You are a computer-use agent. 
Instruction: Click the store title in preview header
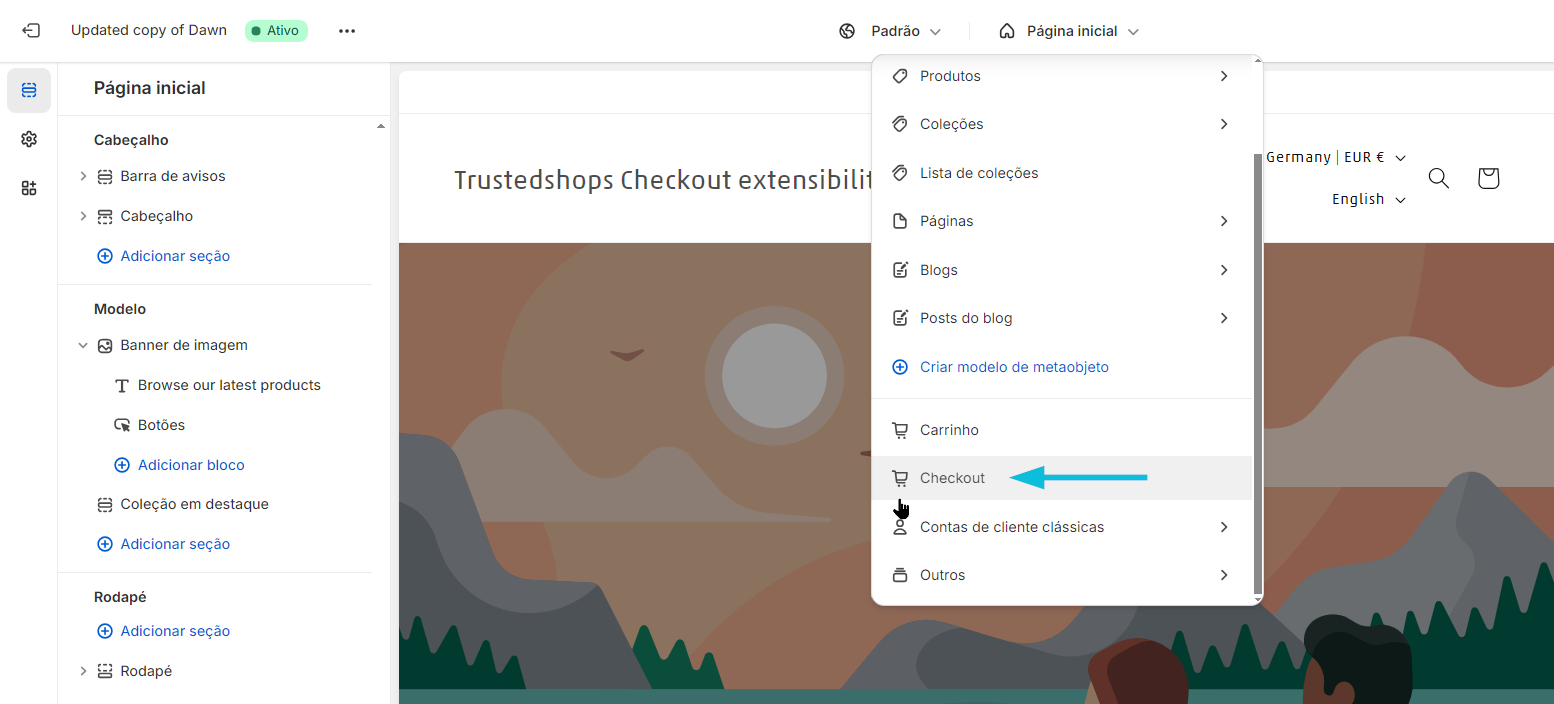tap(664, 179)
